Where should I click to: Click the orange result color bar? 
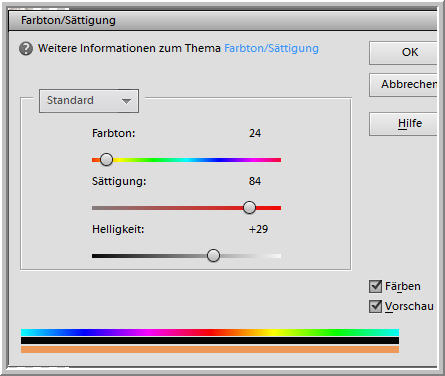pos(210,349)
